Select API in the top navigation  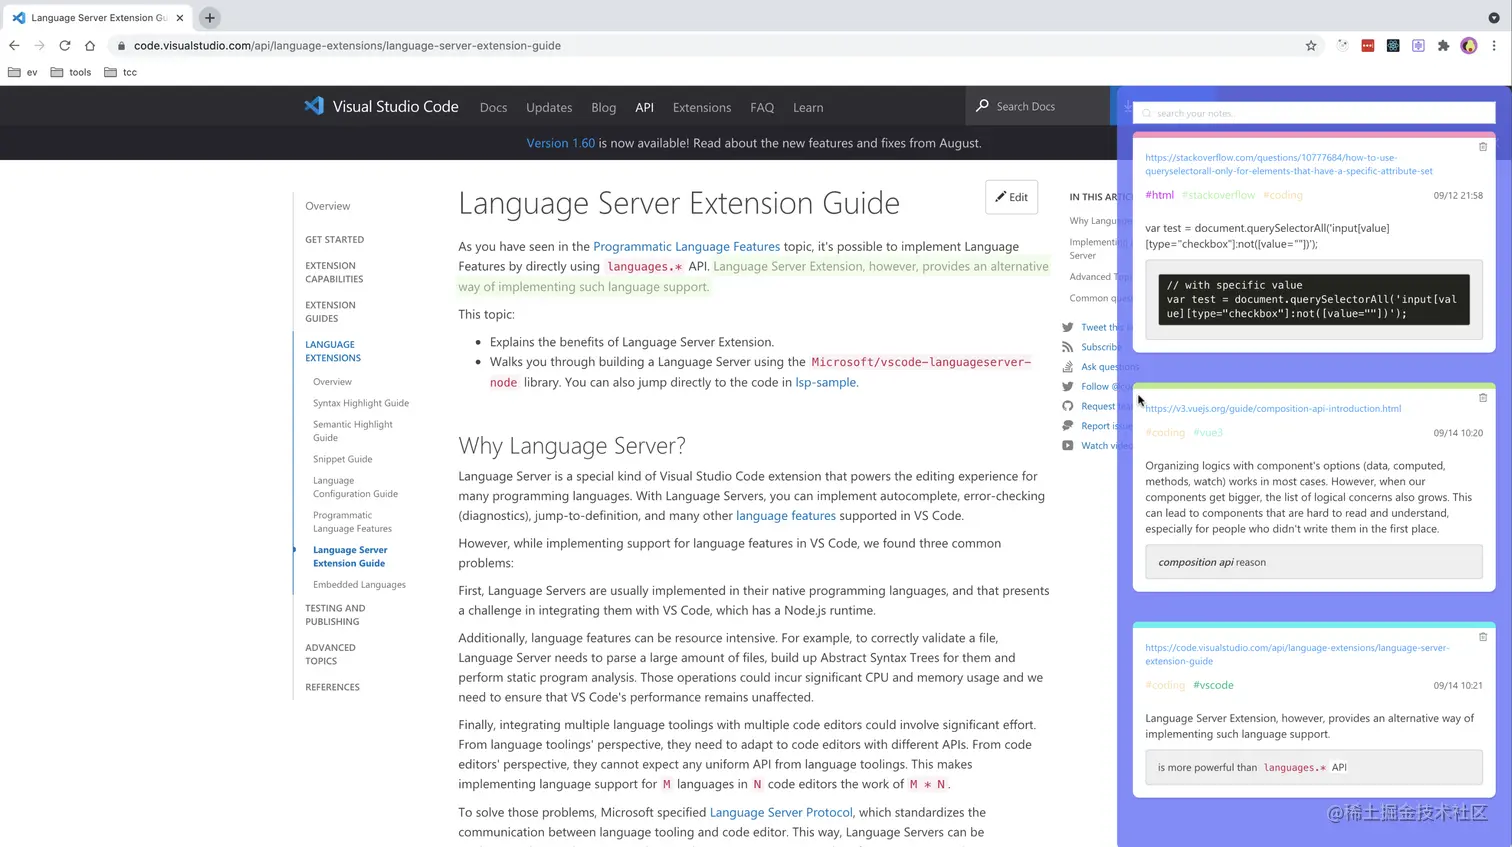point(644,107)
